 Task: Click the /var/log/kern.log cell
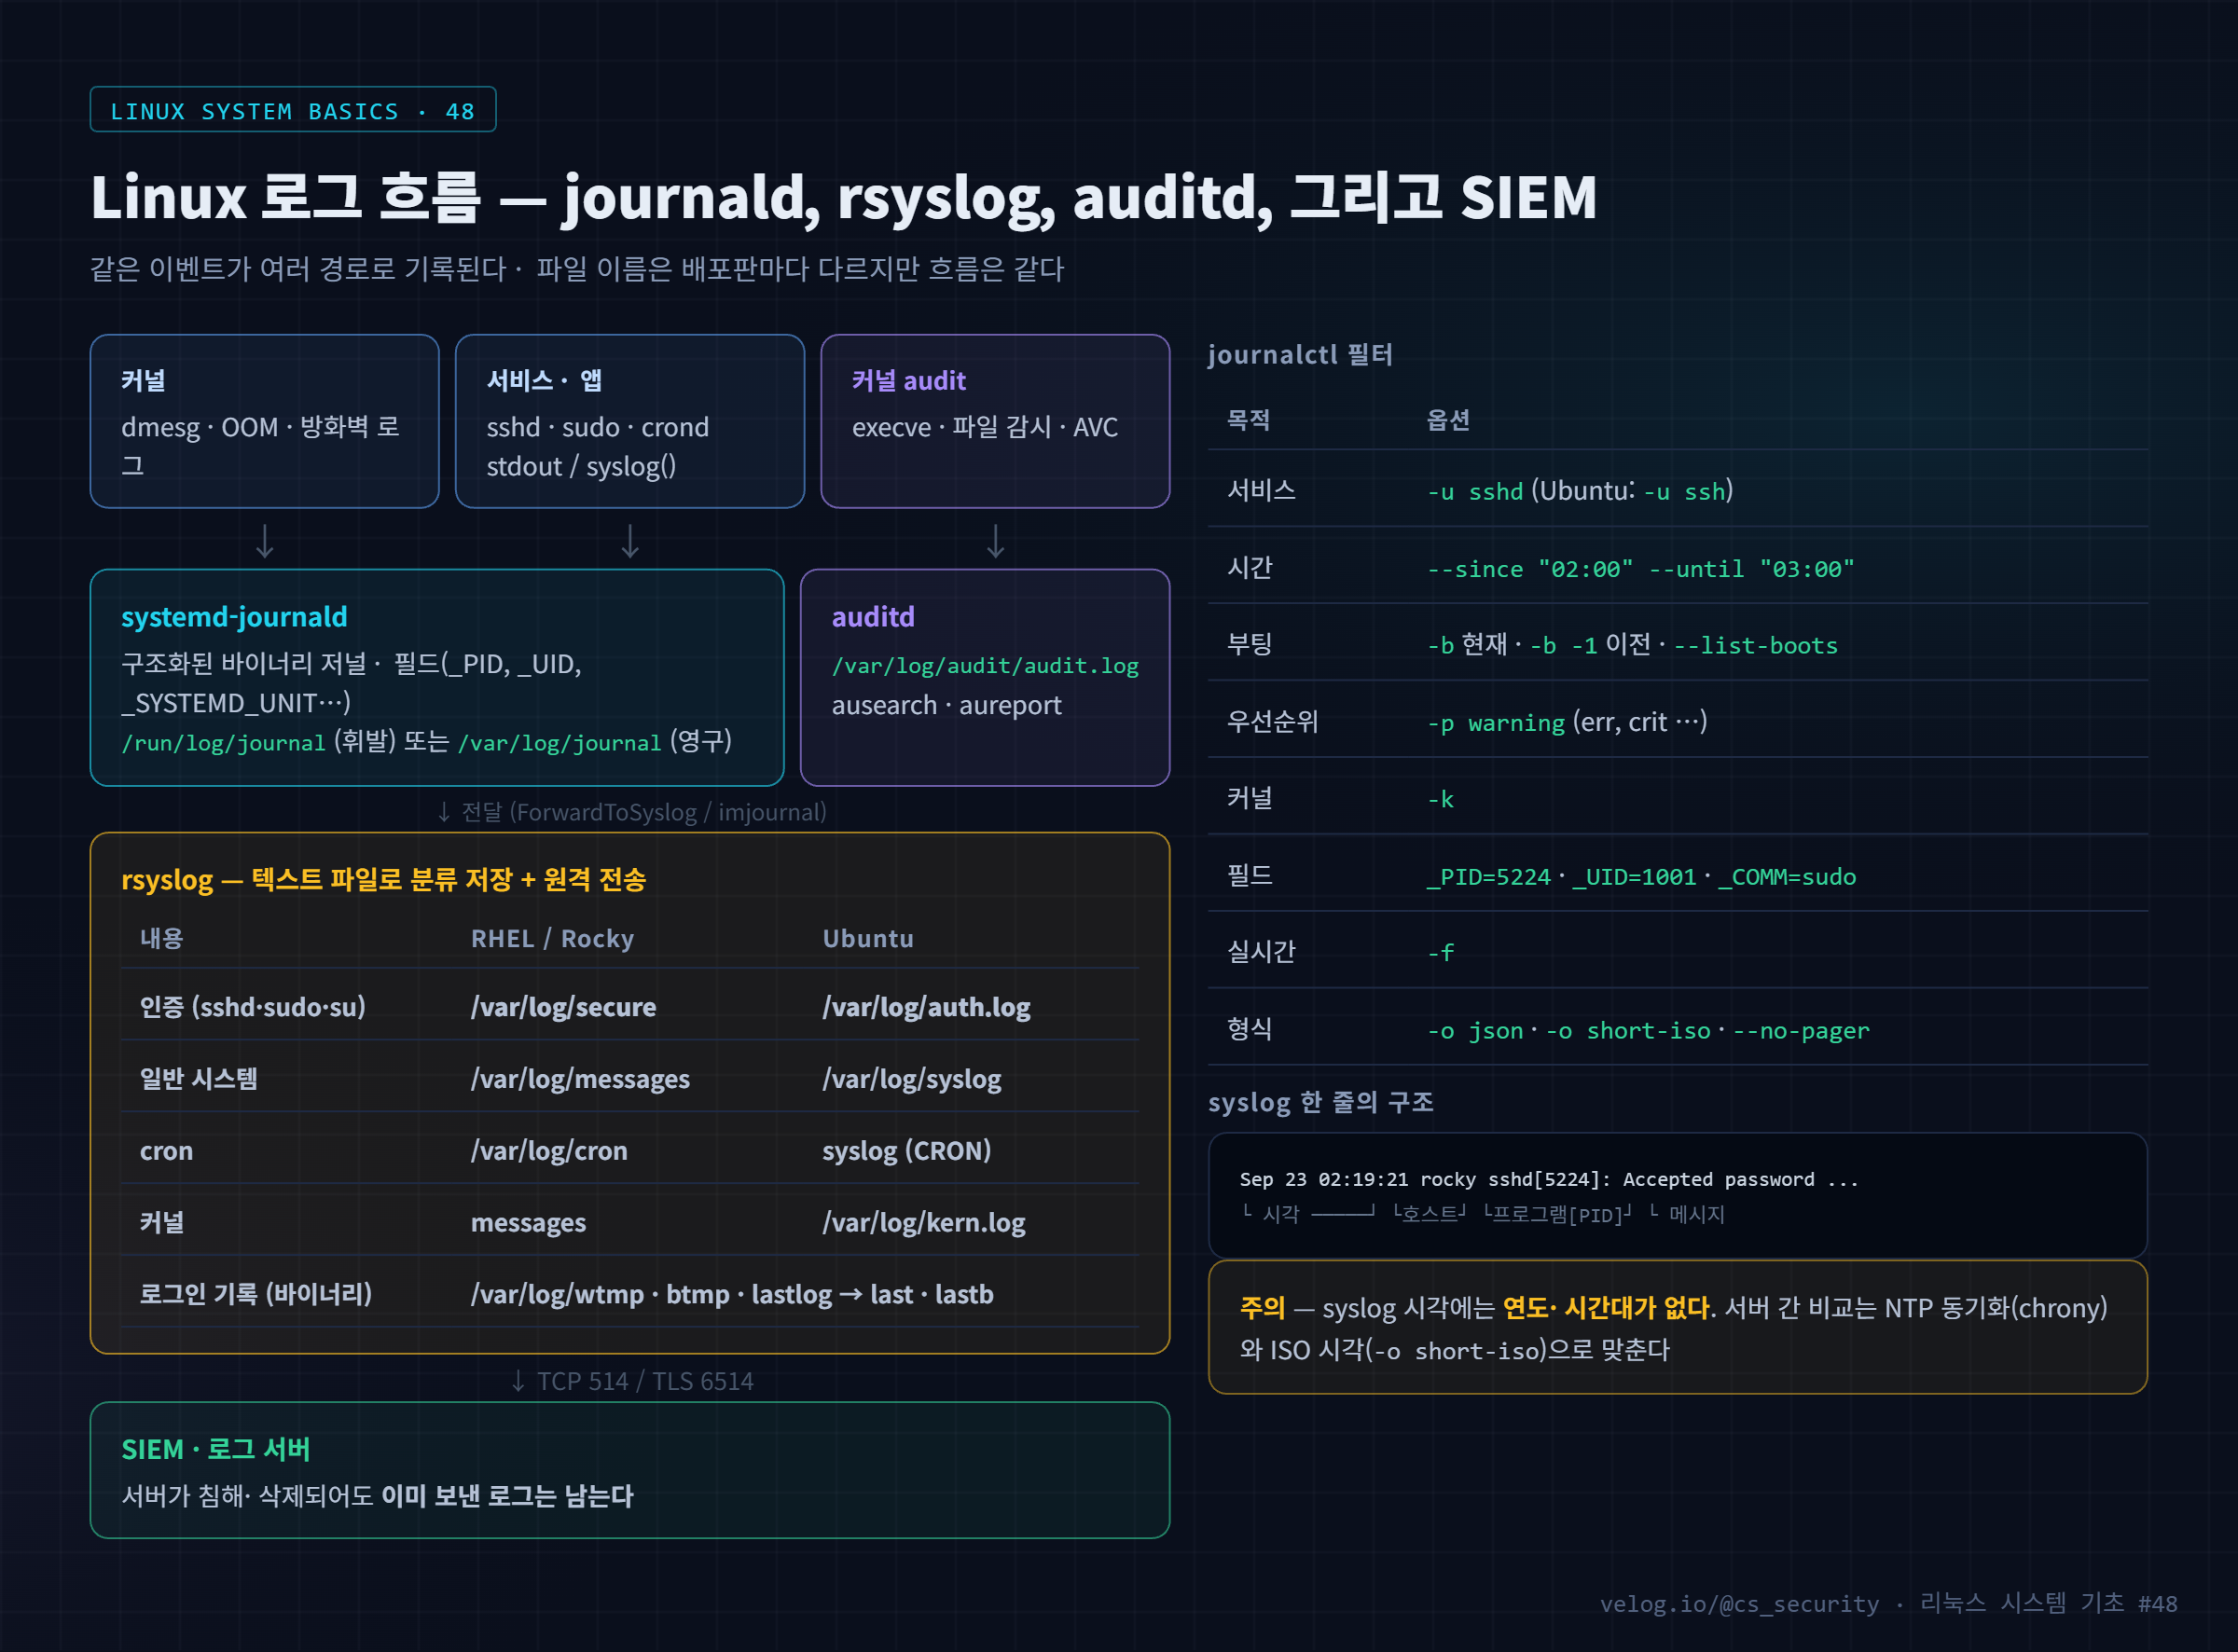(x=923, y=1223)
